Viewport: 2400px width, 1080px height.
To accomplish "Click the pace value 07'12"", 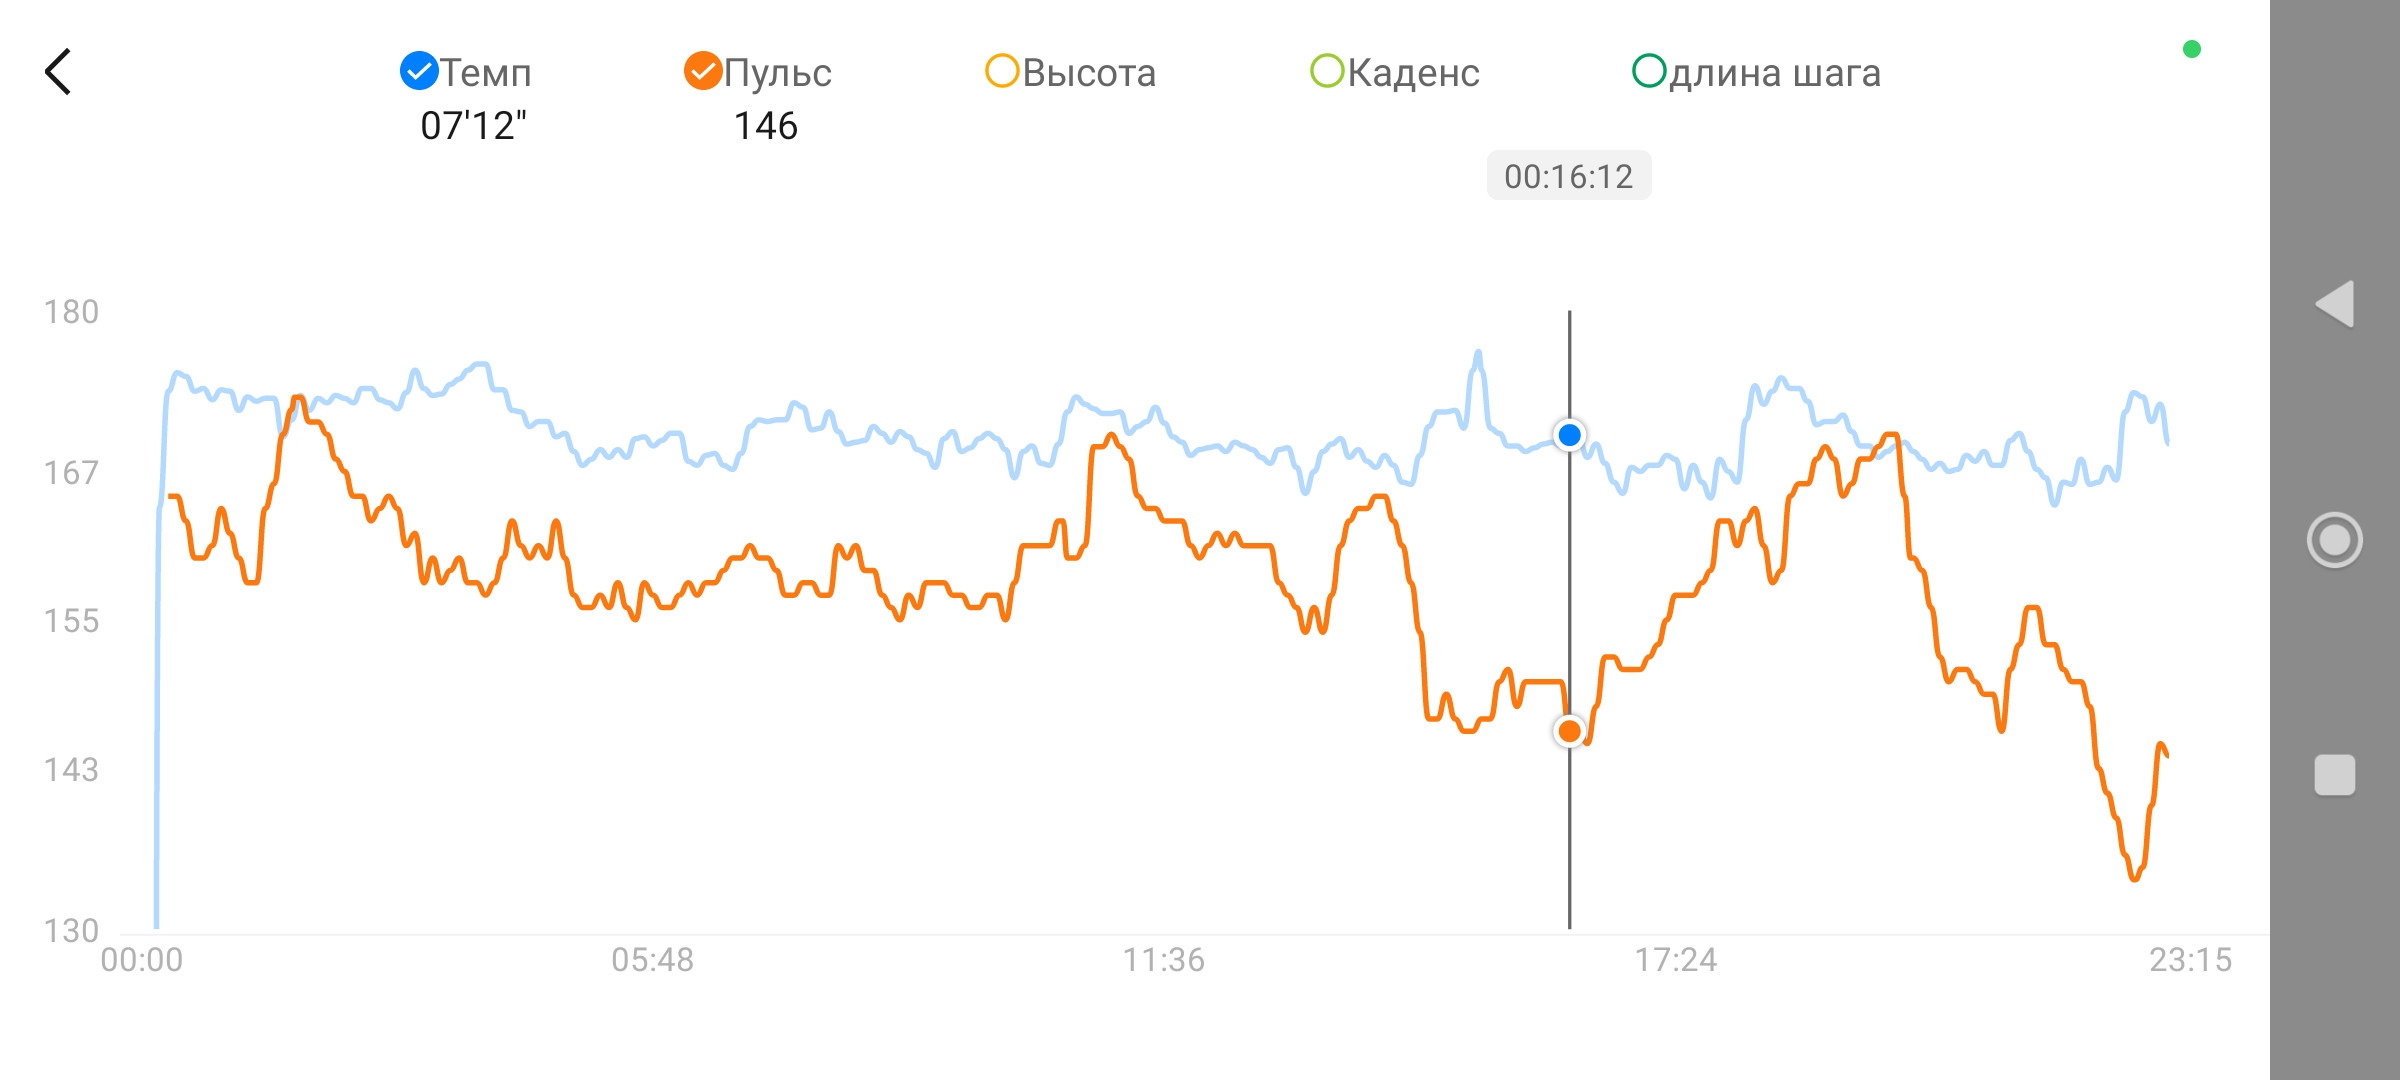I will click(x=473, y=126).
